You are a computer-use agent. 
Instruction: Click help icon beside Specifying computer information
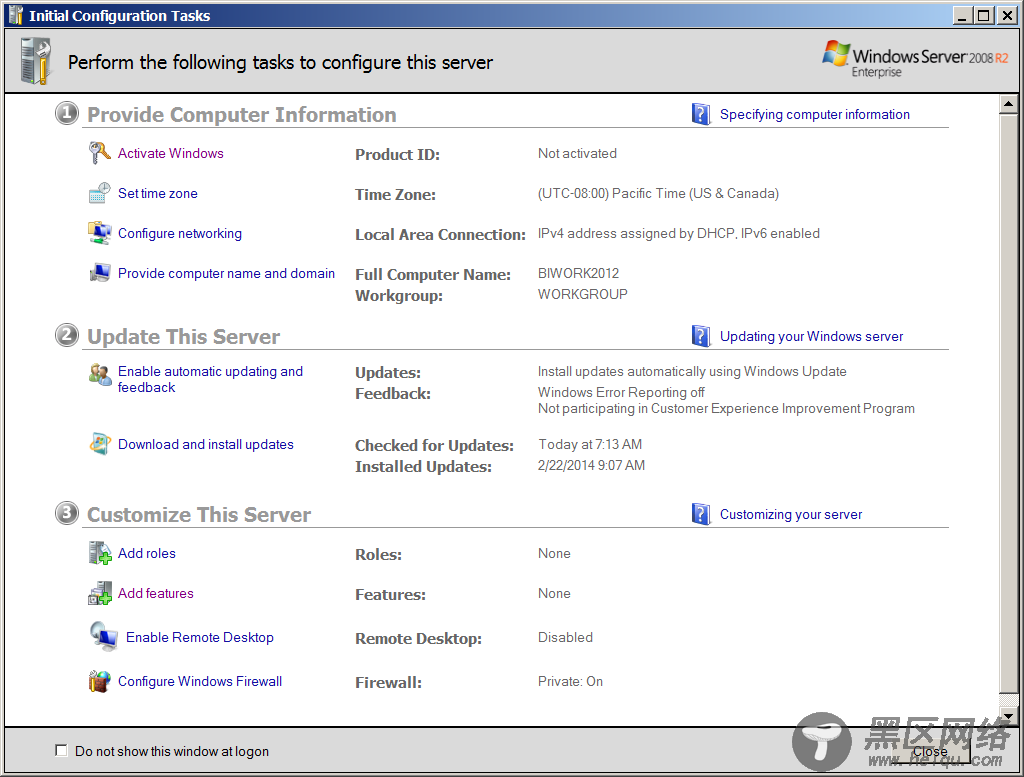701,114
